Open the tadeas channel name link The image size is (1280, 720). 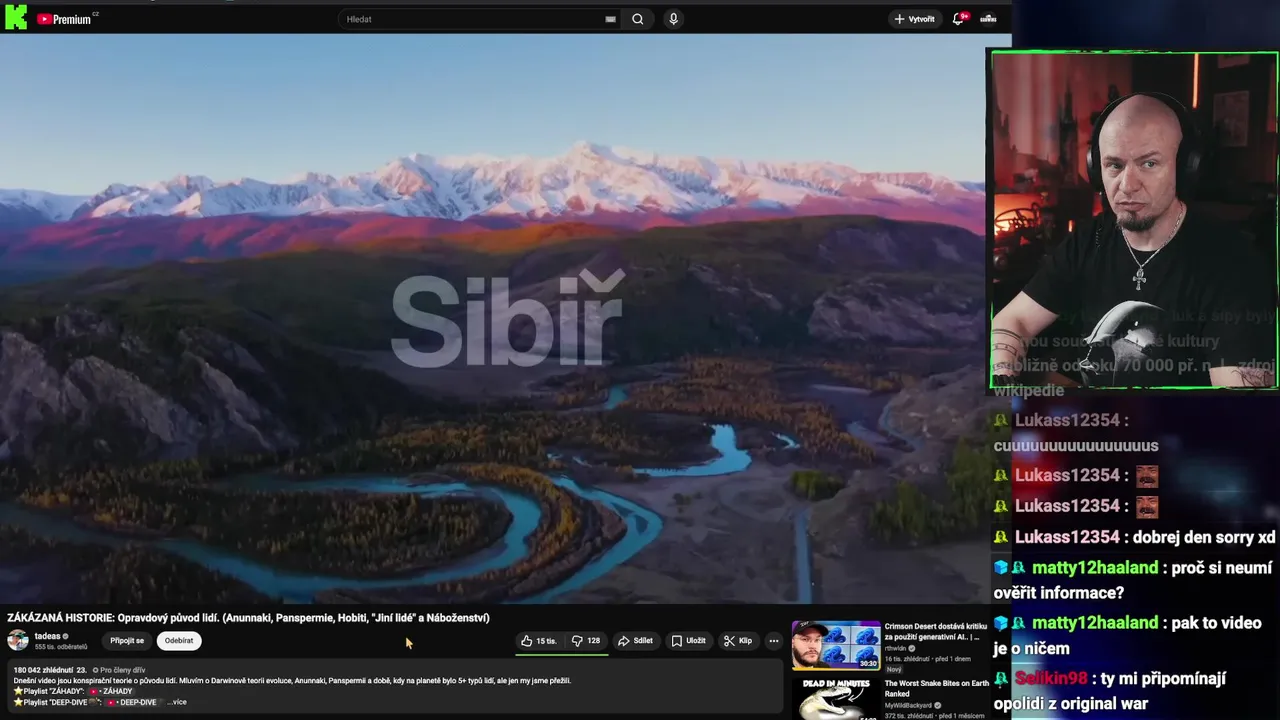pyautogui.click(x=47, y=636)
